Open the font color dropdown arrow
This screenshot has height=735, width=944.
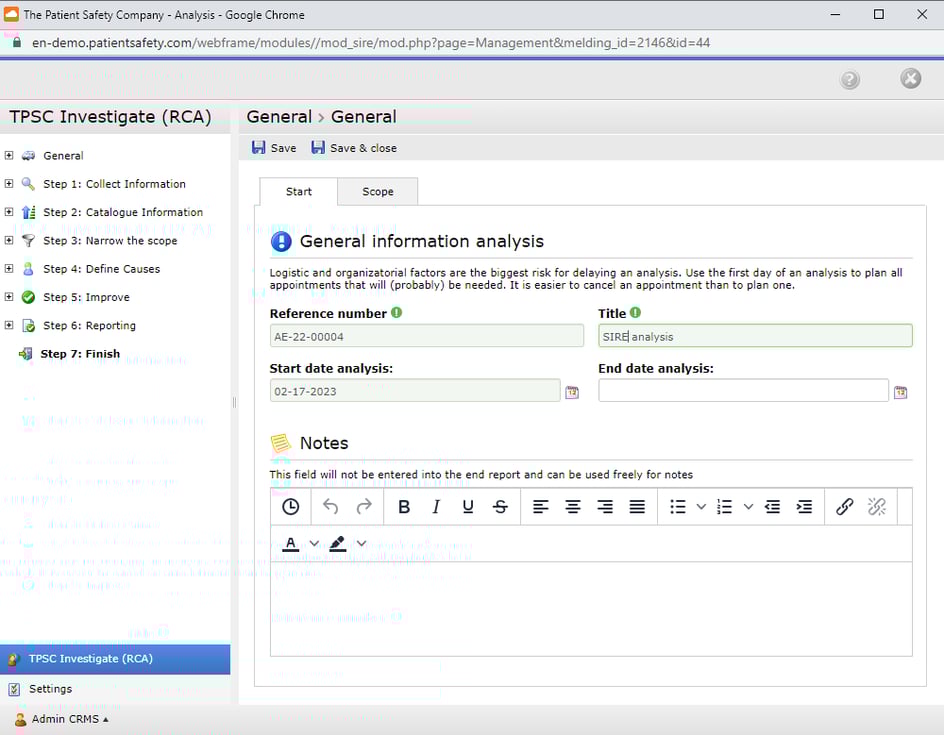coord(314,543)
